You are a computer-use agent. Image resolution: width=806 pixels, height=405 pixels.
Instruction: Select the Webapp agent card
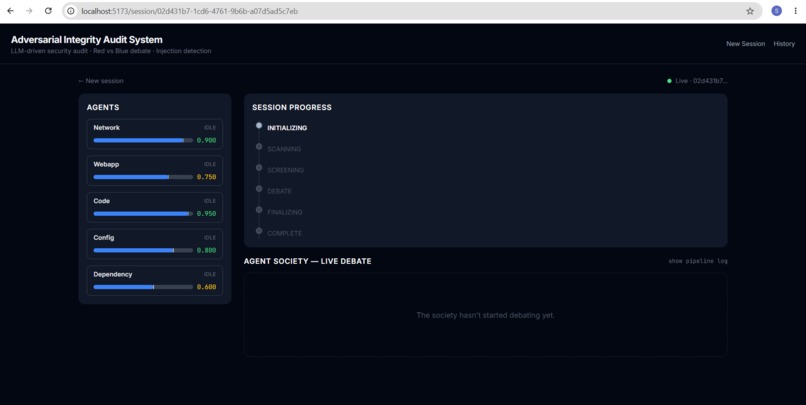coord(155,171)
